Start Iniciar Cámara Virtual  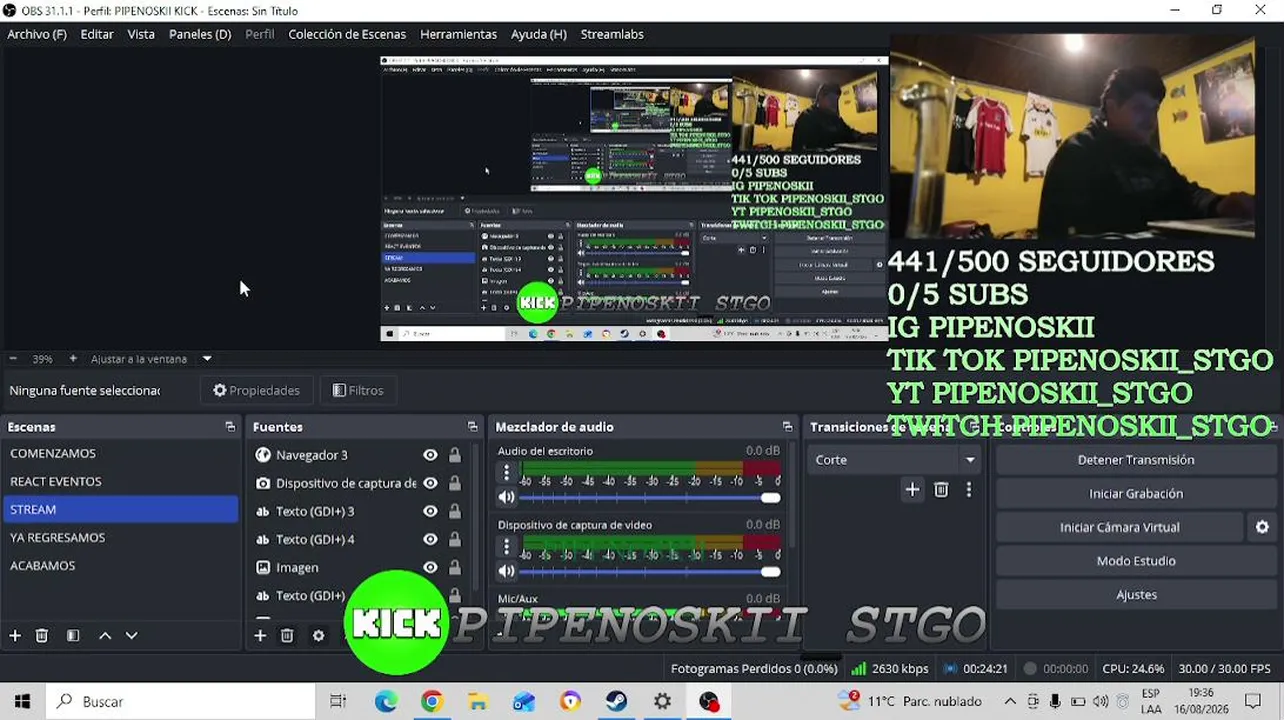pyautogui.click(x=1120, y=527)
